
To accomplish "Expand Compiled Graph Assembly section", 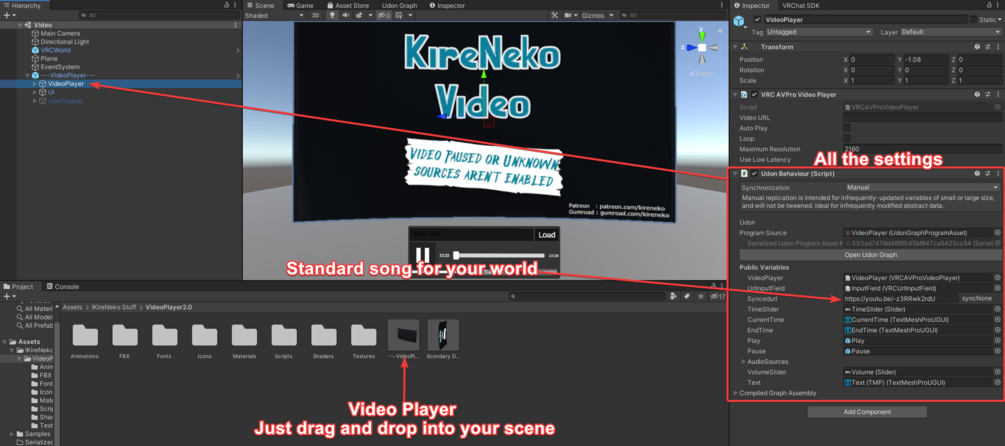I will [x=736, y=393].
